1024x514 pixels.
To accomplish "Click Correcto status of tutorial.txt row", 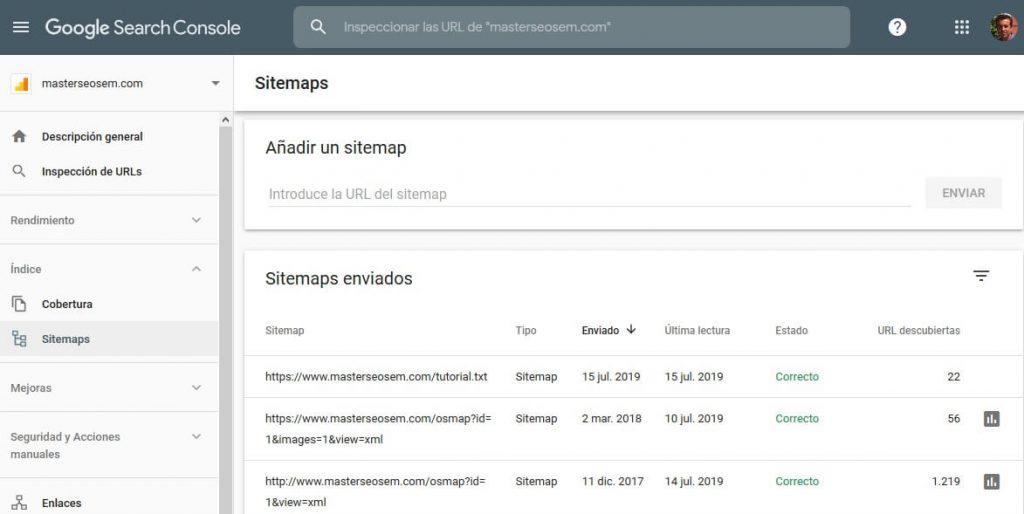I will (797, 377).
